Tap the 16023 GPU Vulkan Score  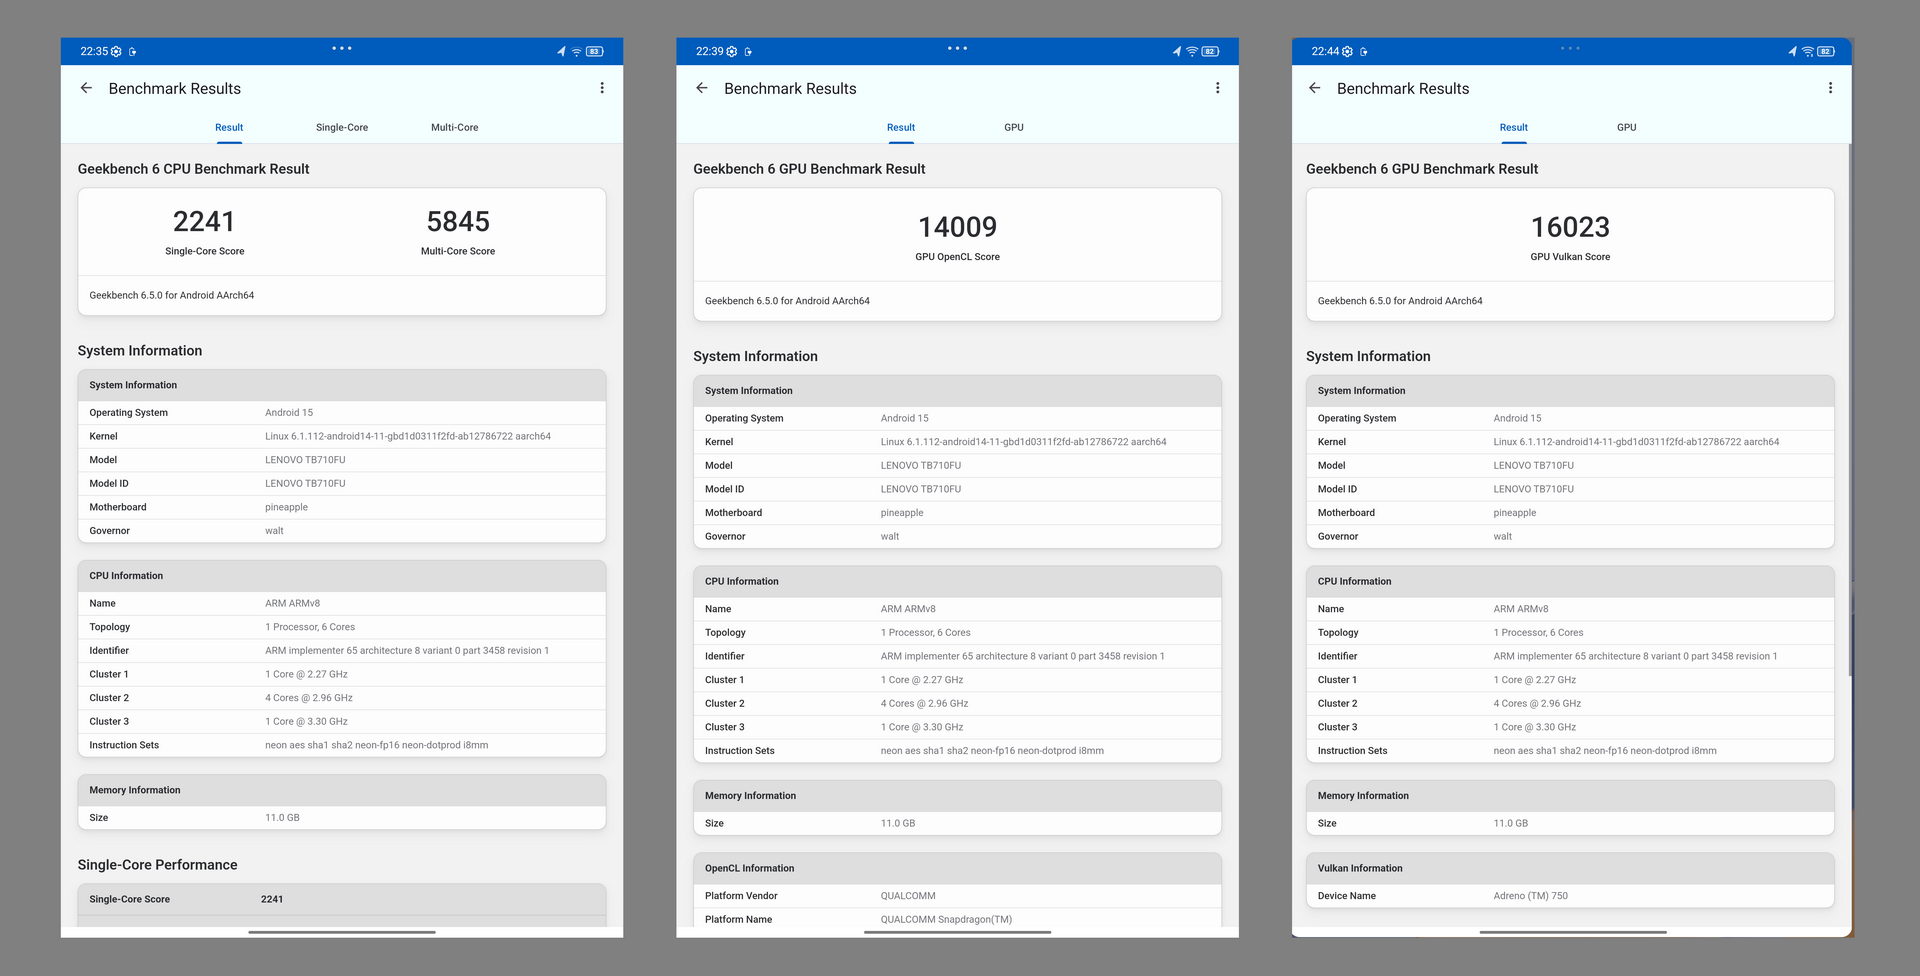(1570, 228)
